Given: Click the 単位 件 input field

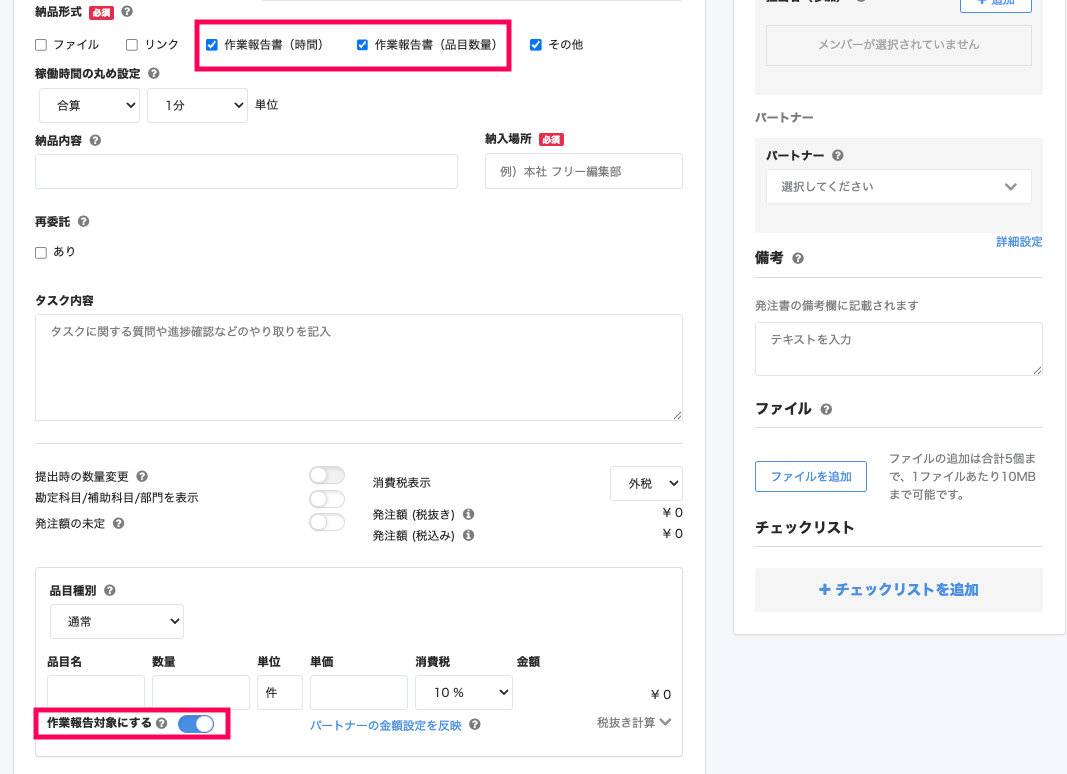Looking at the screenshot, I should click(x=280, y=692).
